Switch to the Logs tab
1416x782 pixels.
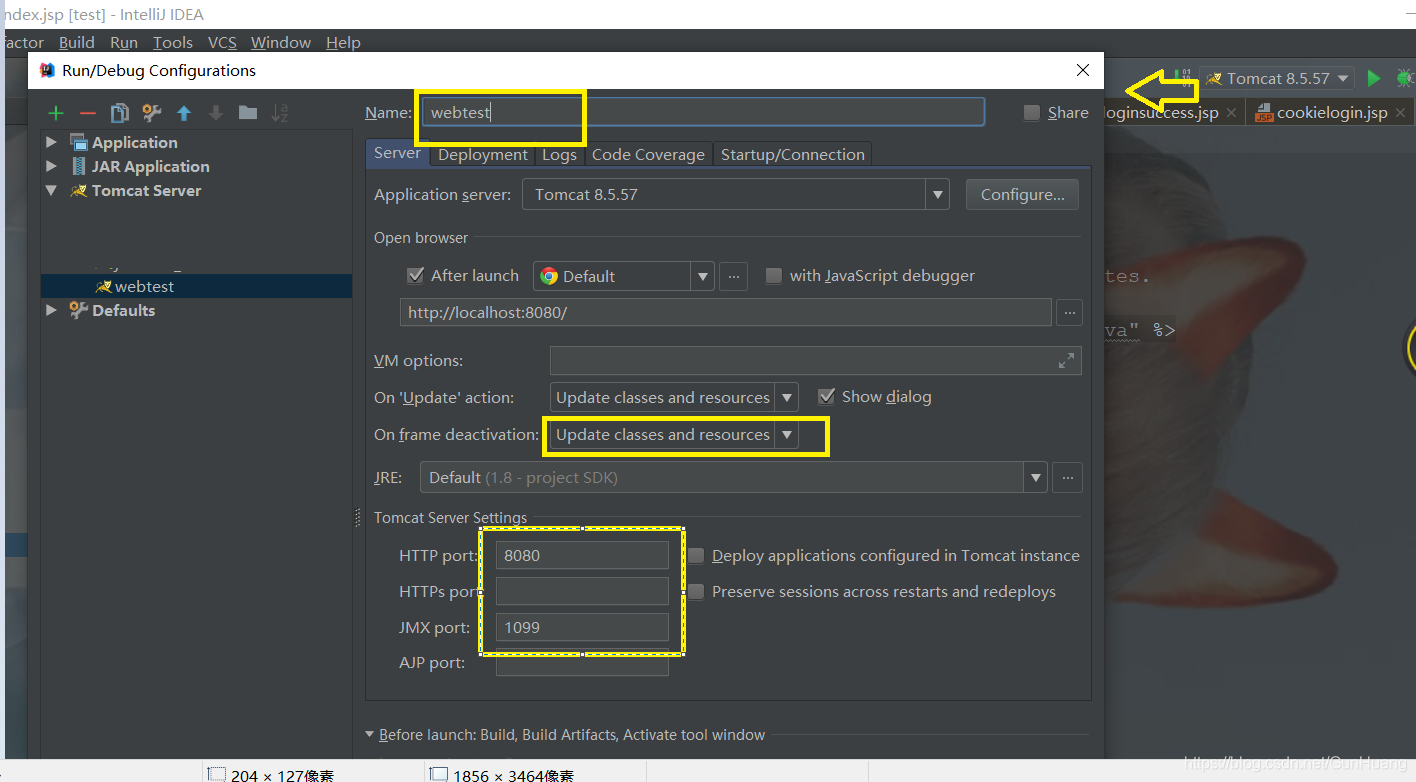tap(560, 154)
